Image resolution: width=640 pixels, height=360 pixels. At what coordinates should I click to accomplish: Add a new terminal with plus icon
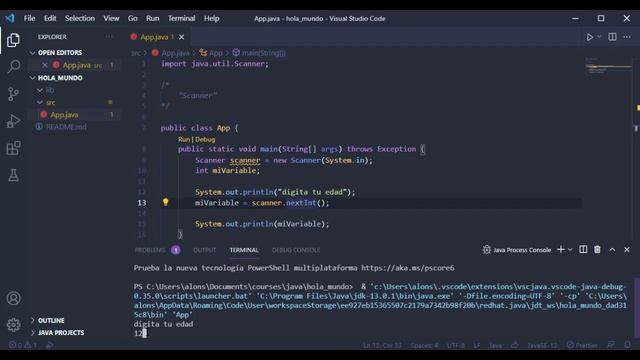click(561, 249)
